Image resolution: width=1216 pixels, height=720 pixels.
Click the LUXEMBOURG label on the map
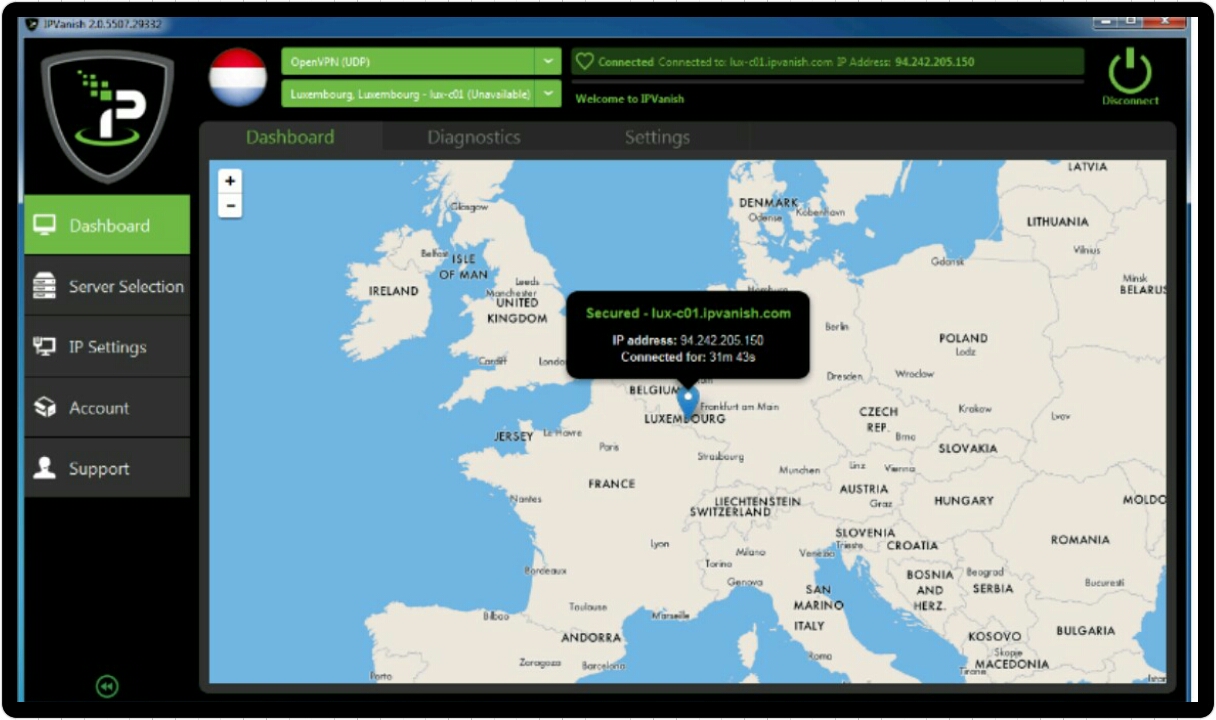(x=685, y=419)
